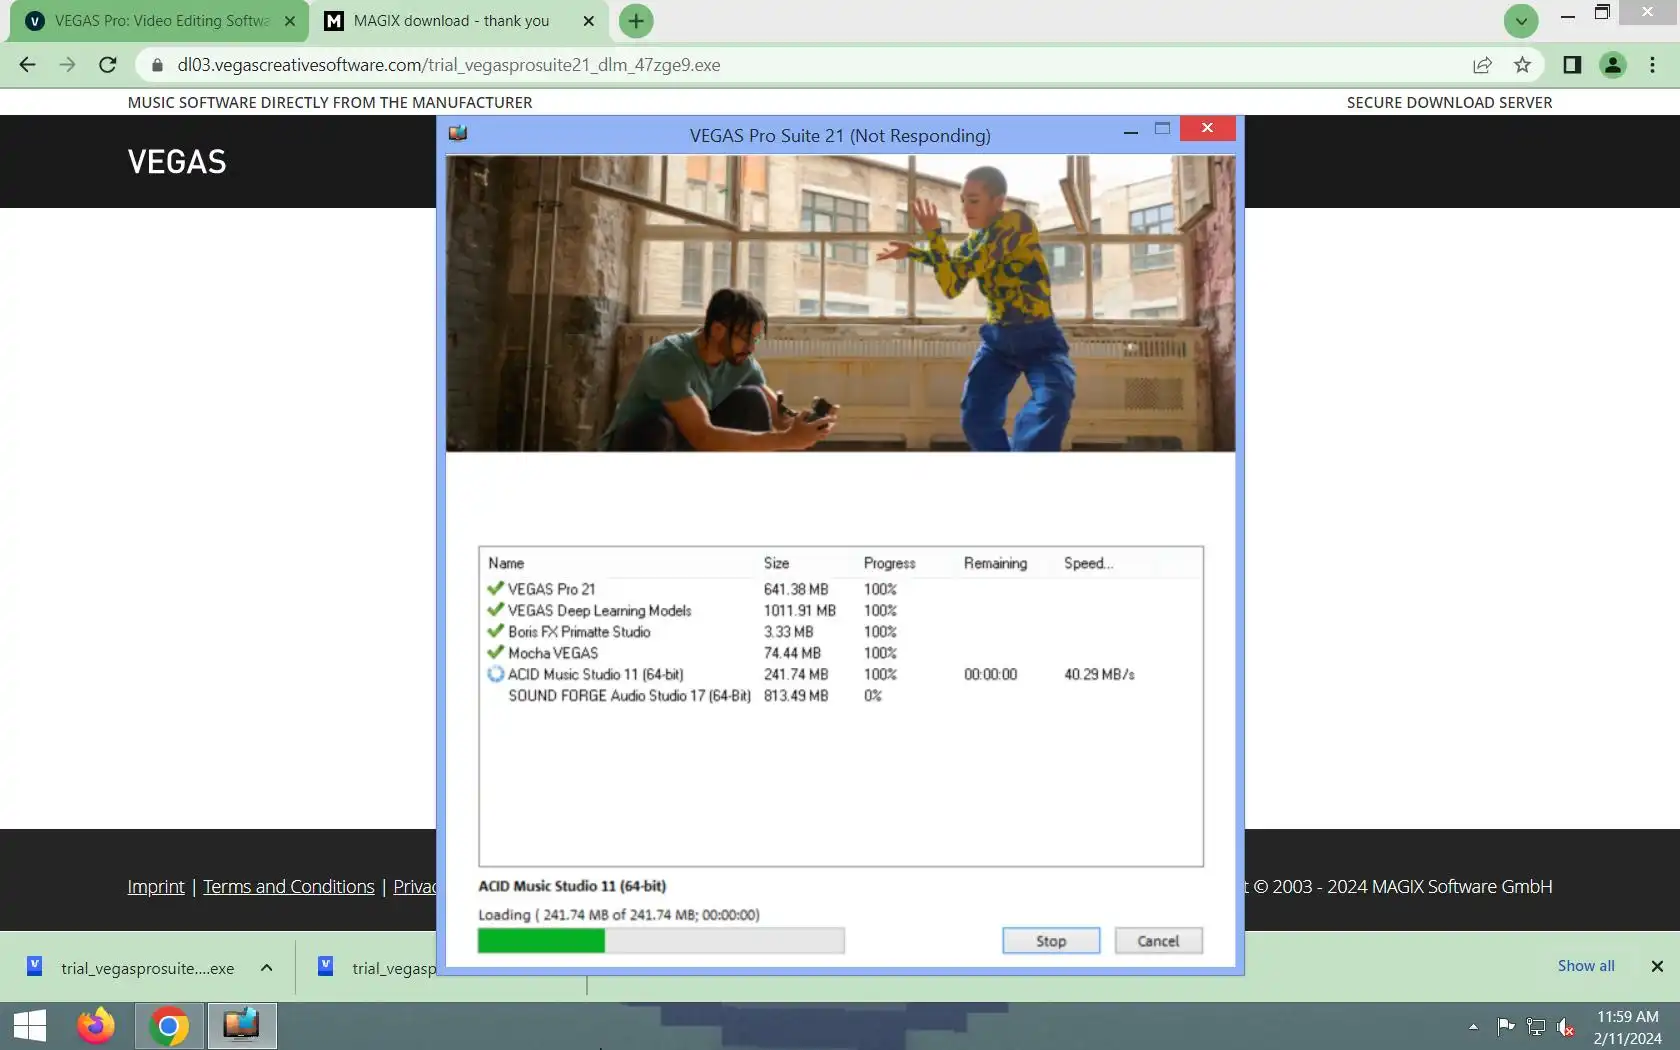Switch to the VEGAS Pro Video Editing tab

pos(158,21)
